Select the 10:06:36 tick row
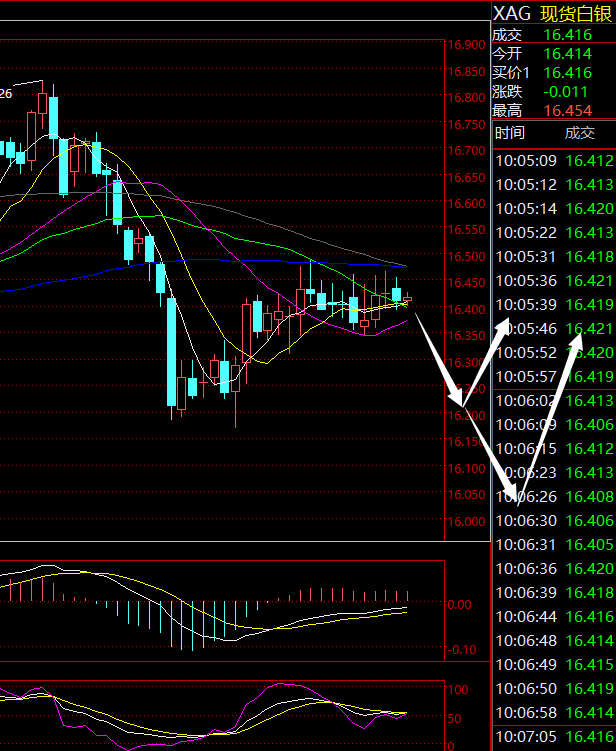 click(x=554, y=568)
